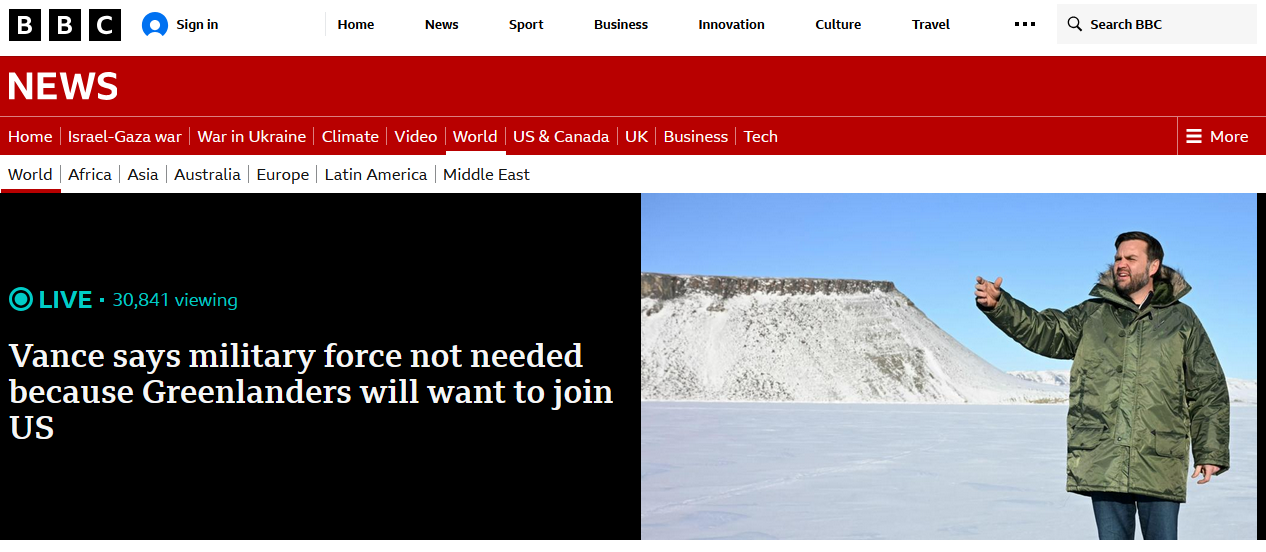Select the War in Ukraine section
This screenshot has width=1266, height=552.
click(x=252, y=136)
